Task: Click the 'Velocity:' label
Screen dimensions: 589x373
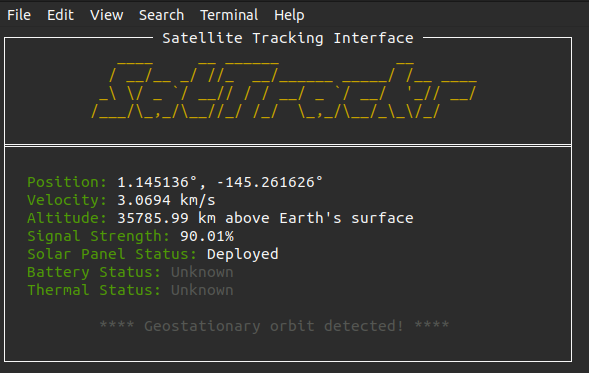Action: (67, 200)
